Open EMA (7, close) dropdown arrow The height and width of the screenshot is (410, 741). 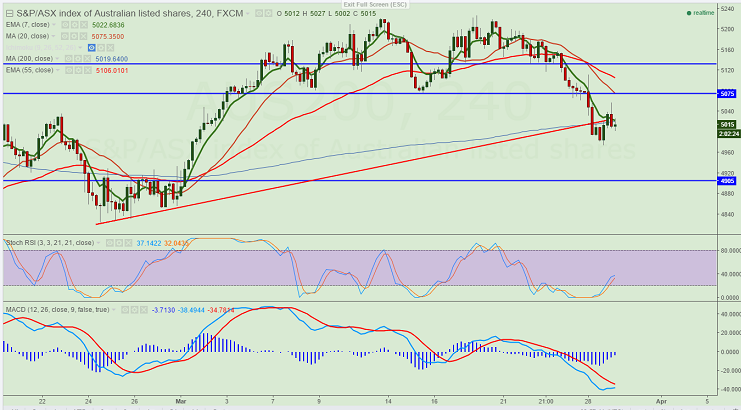pyautogui.click(x=54, y=25)
